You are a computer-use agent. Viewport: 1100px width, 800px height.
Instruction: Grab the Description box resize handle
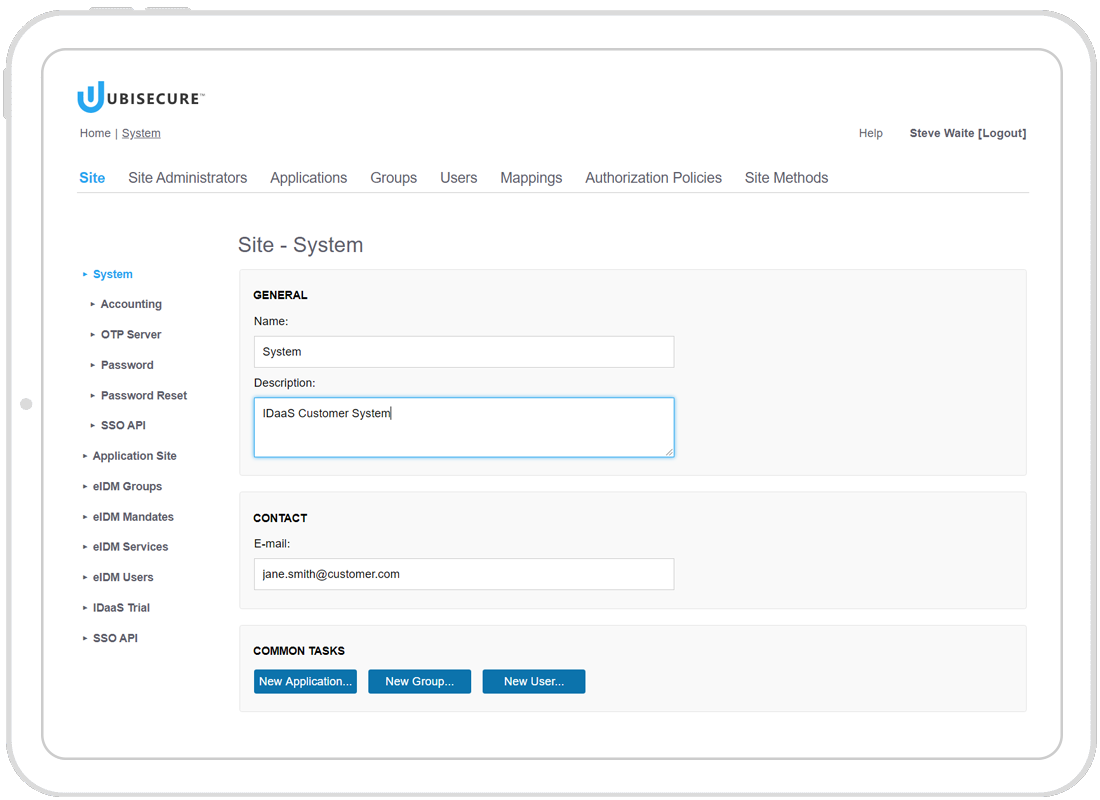[670, 453]
